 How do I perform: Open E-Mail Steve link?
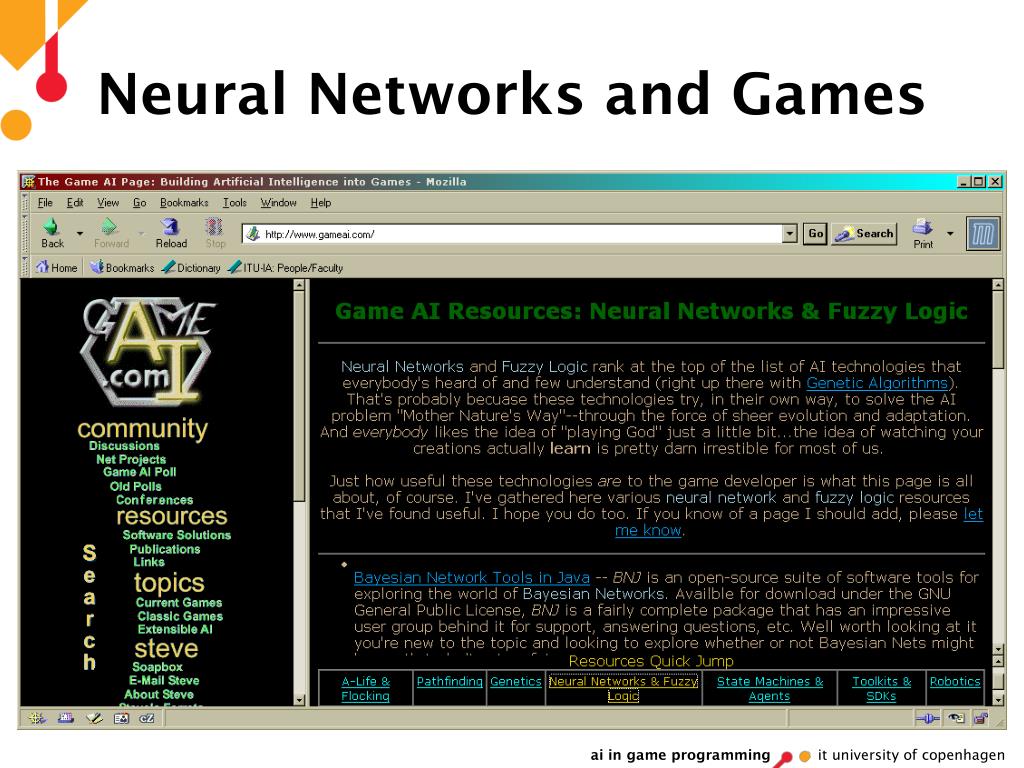coord(164,680)
